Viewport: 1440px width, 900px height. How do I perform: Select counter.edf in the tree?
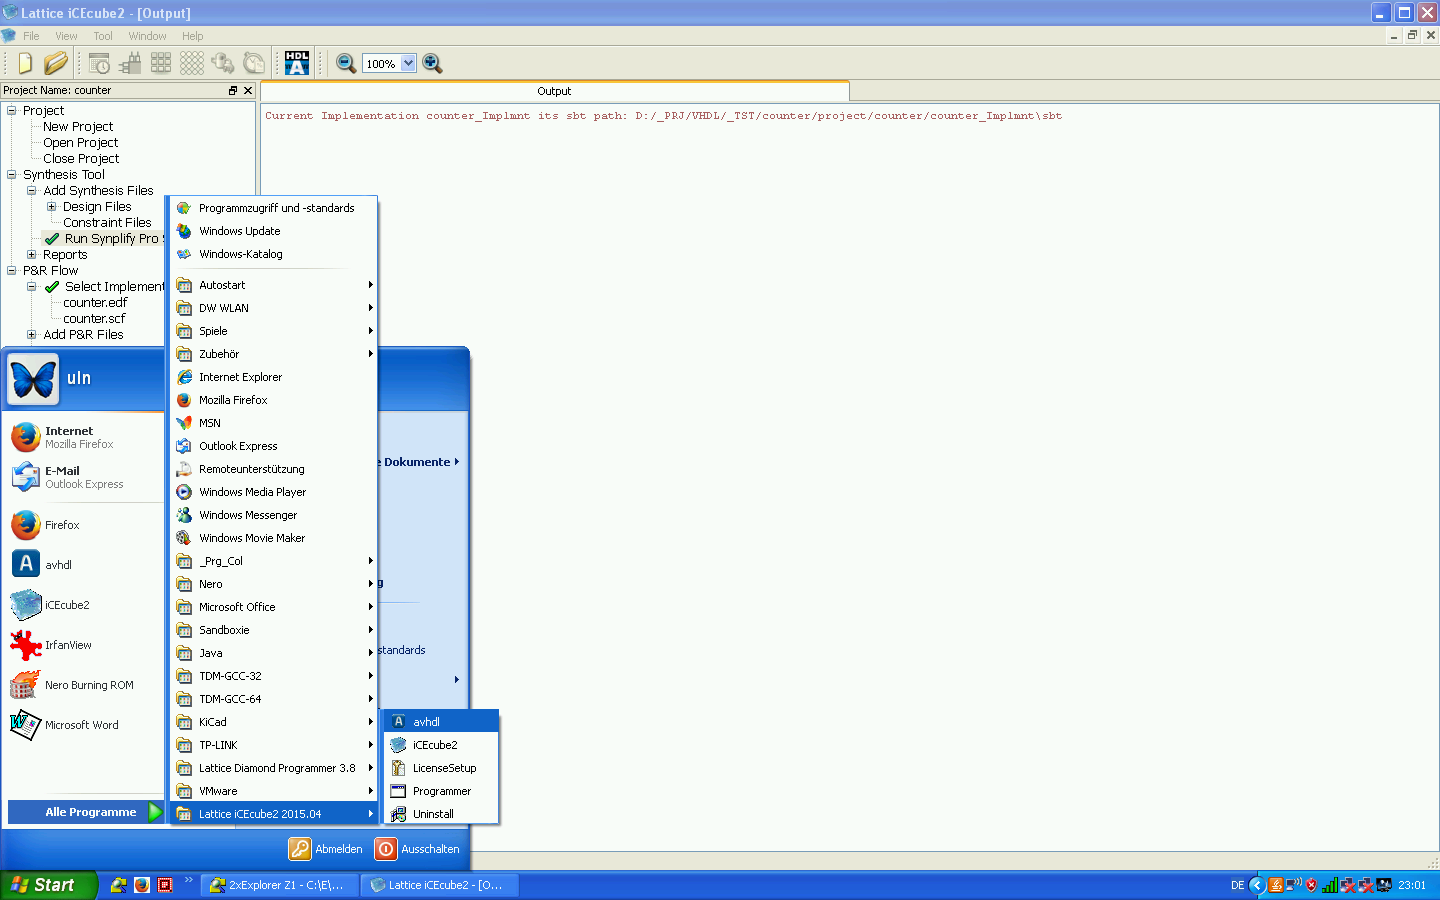point(95,302)
